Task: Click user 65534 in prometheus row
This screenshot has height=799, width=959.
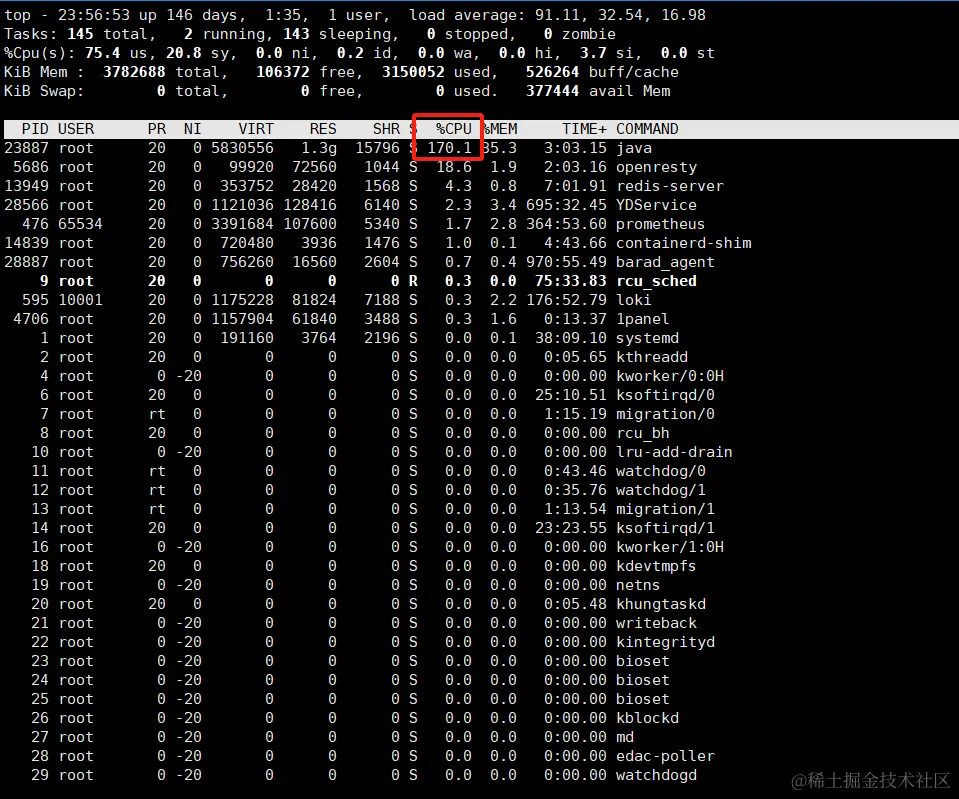Action: [80, 224]
